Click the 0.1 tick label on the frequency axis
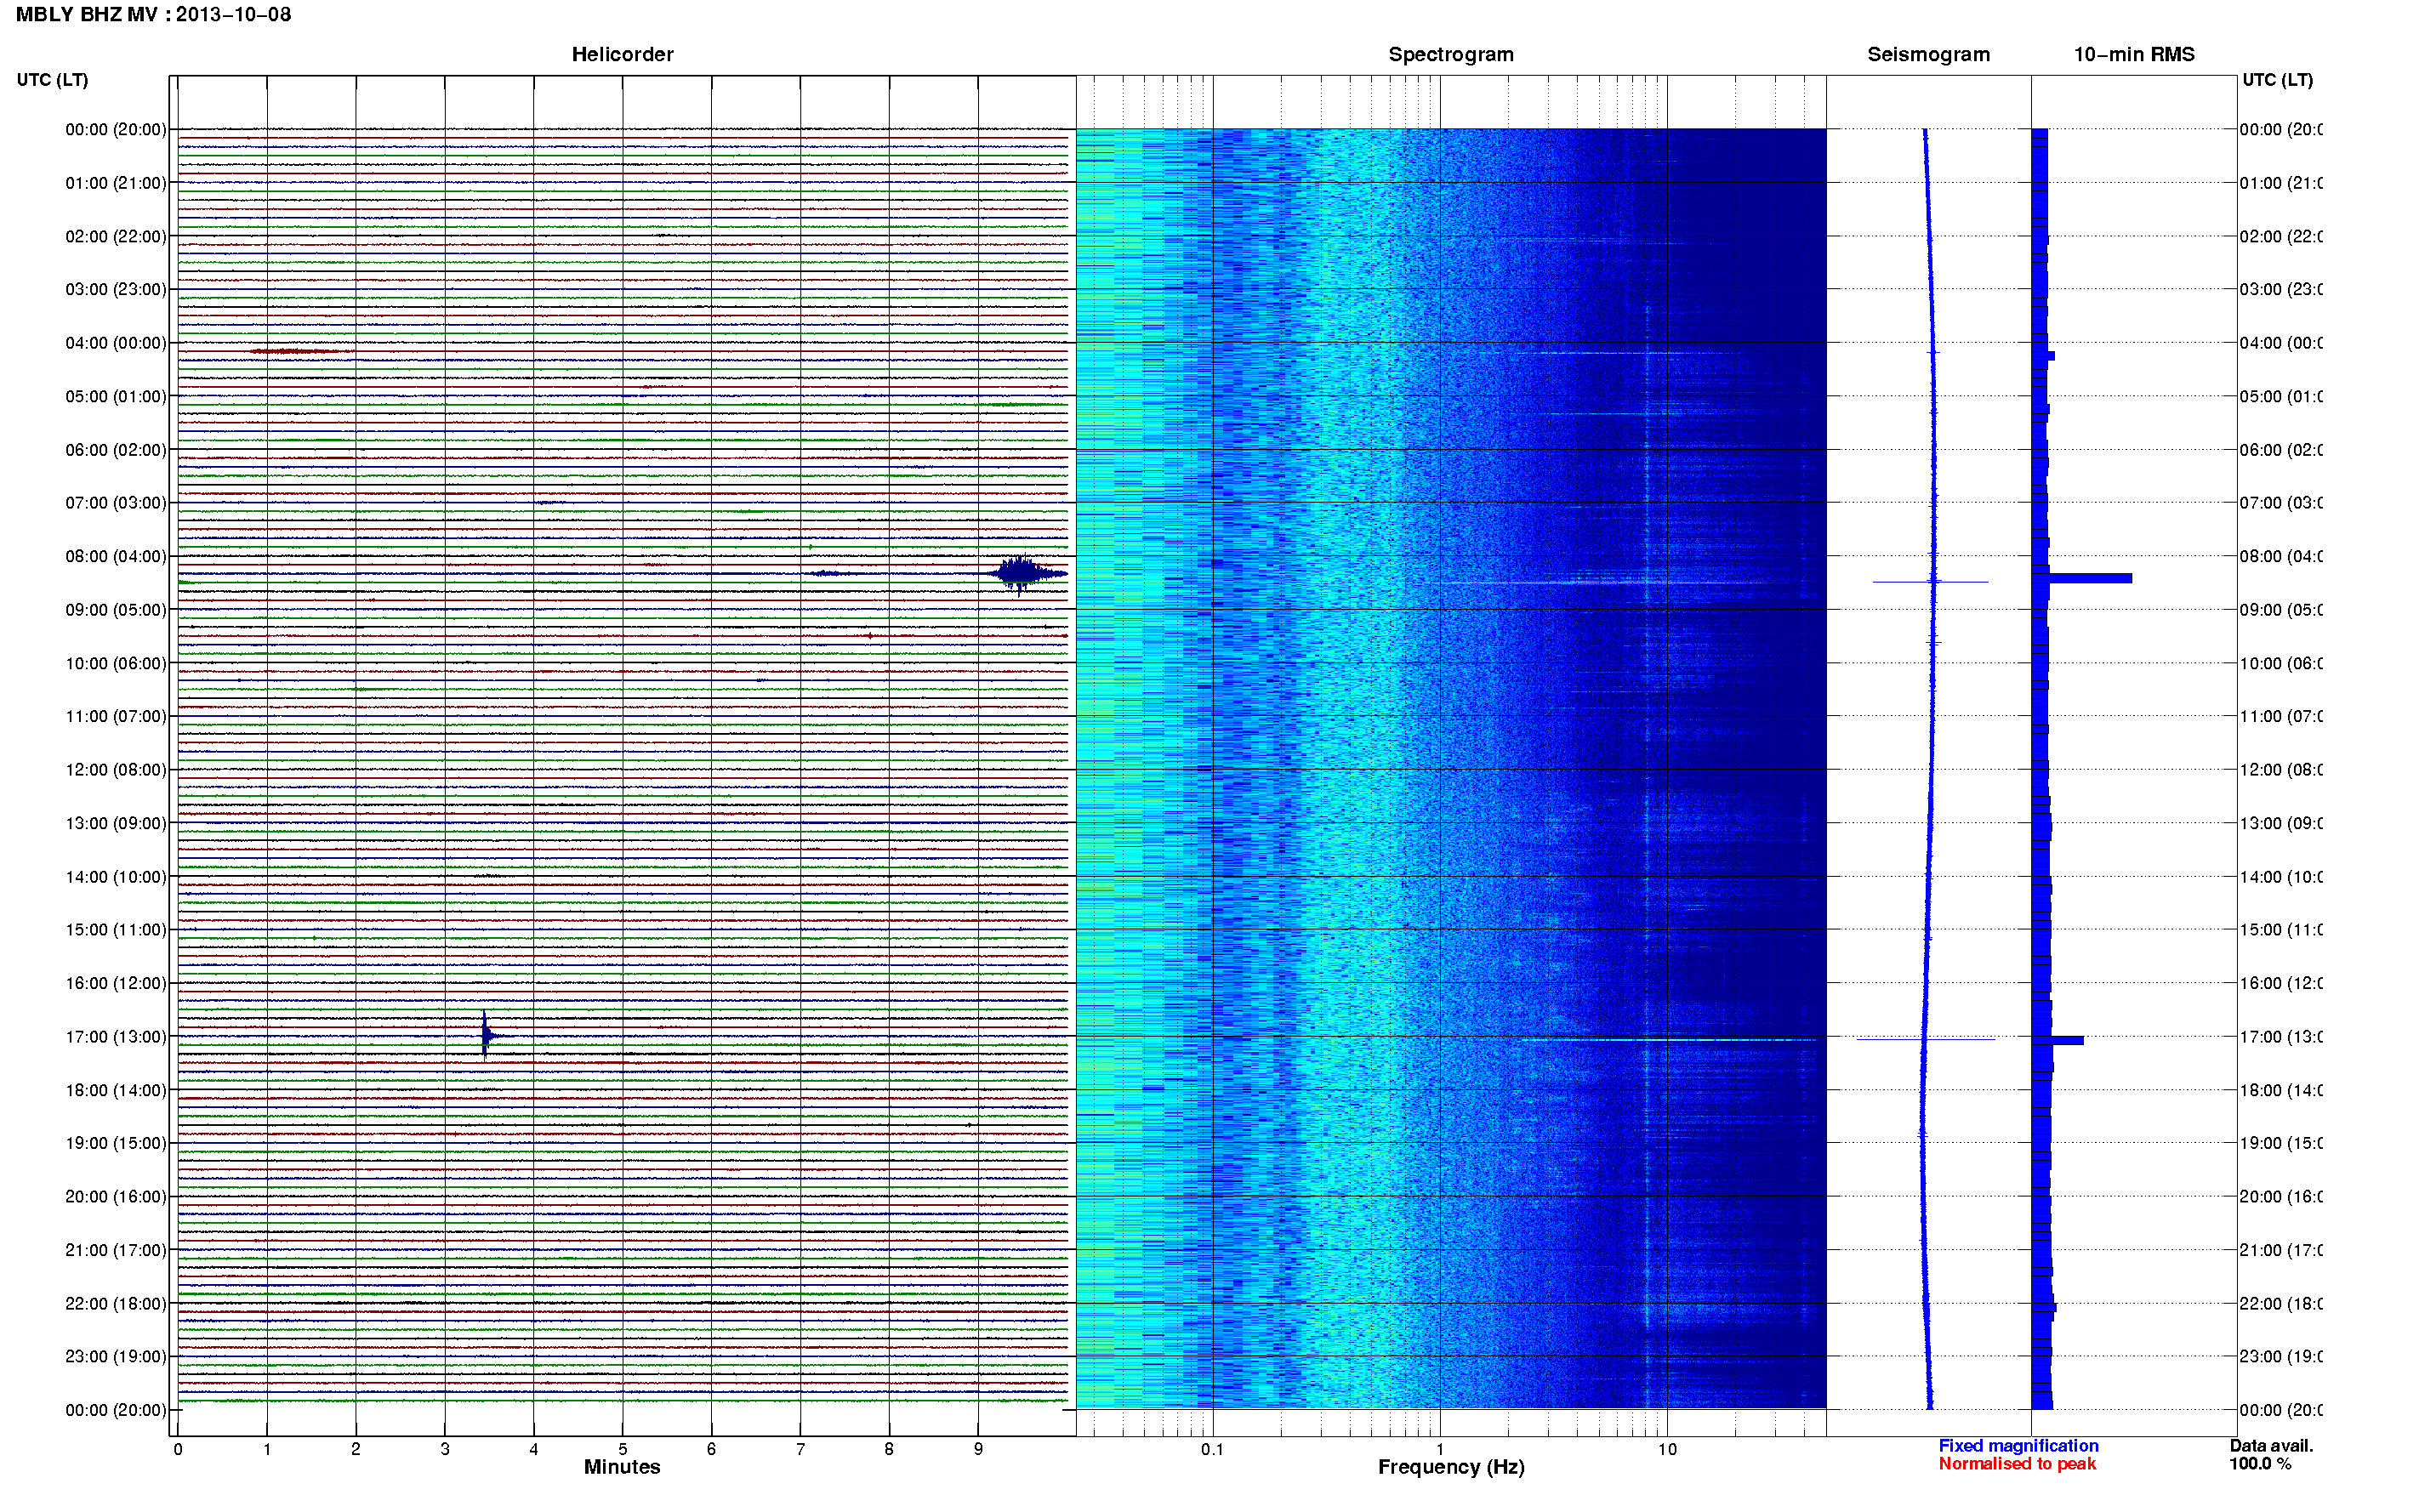The image size is (2419, 1512). 1212,1449
